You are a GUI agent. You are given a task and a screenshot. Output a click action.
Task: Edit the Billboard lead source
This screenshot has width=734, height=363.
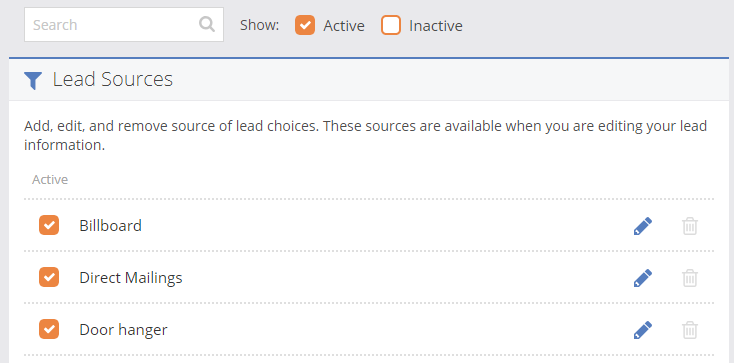tap(643, 226)
